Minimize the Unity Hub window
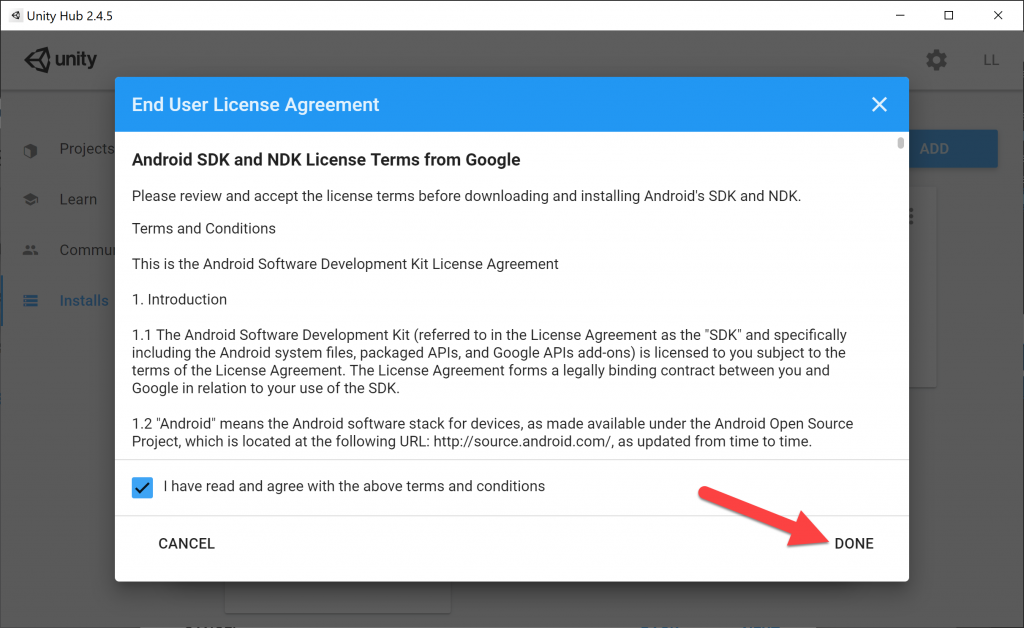 click(900, 15)
